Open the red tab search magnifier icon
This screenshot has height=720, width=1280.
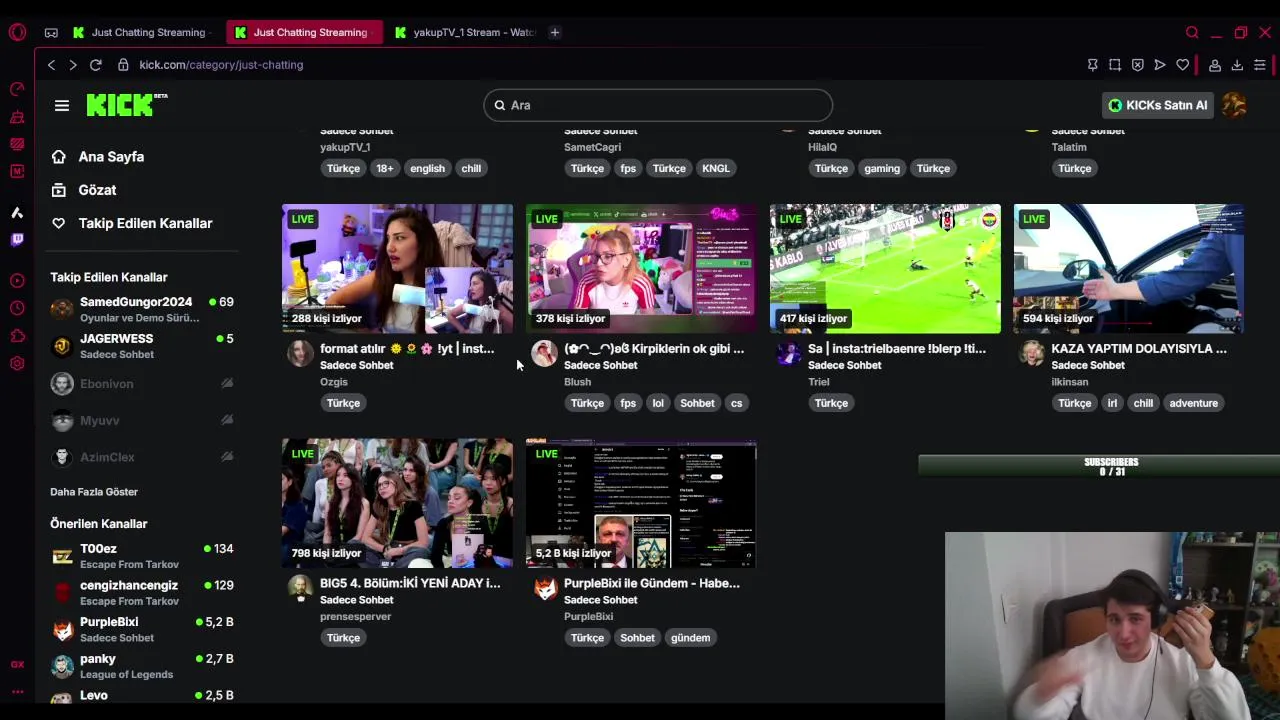tap(1192, 32)
